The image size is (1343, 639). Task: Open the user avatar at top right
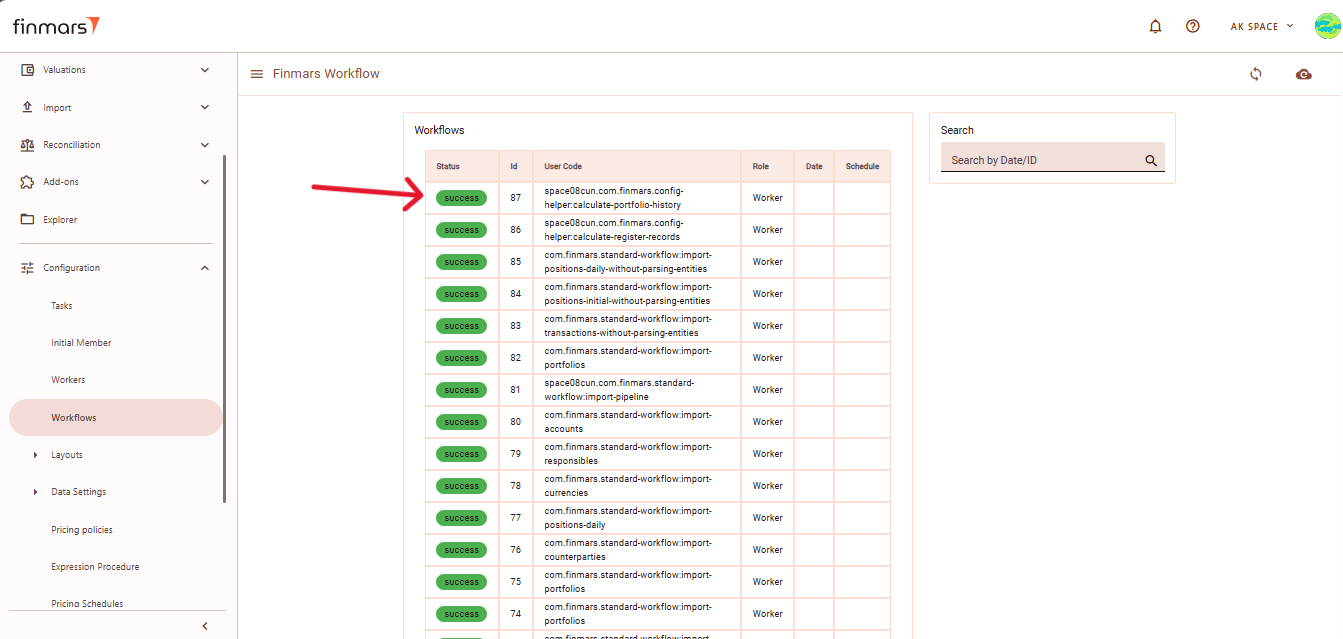(1327, 26)
